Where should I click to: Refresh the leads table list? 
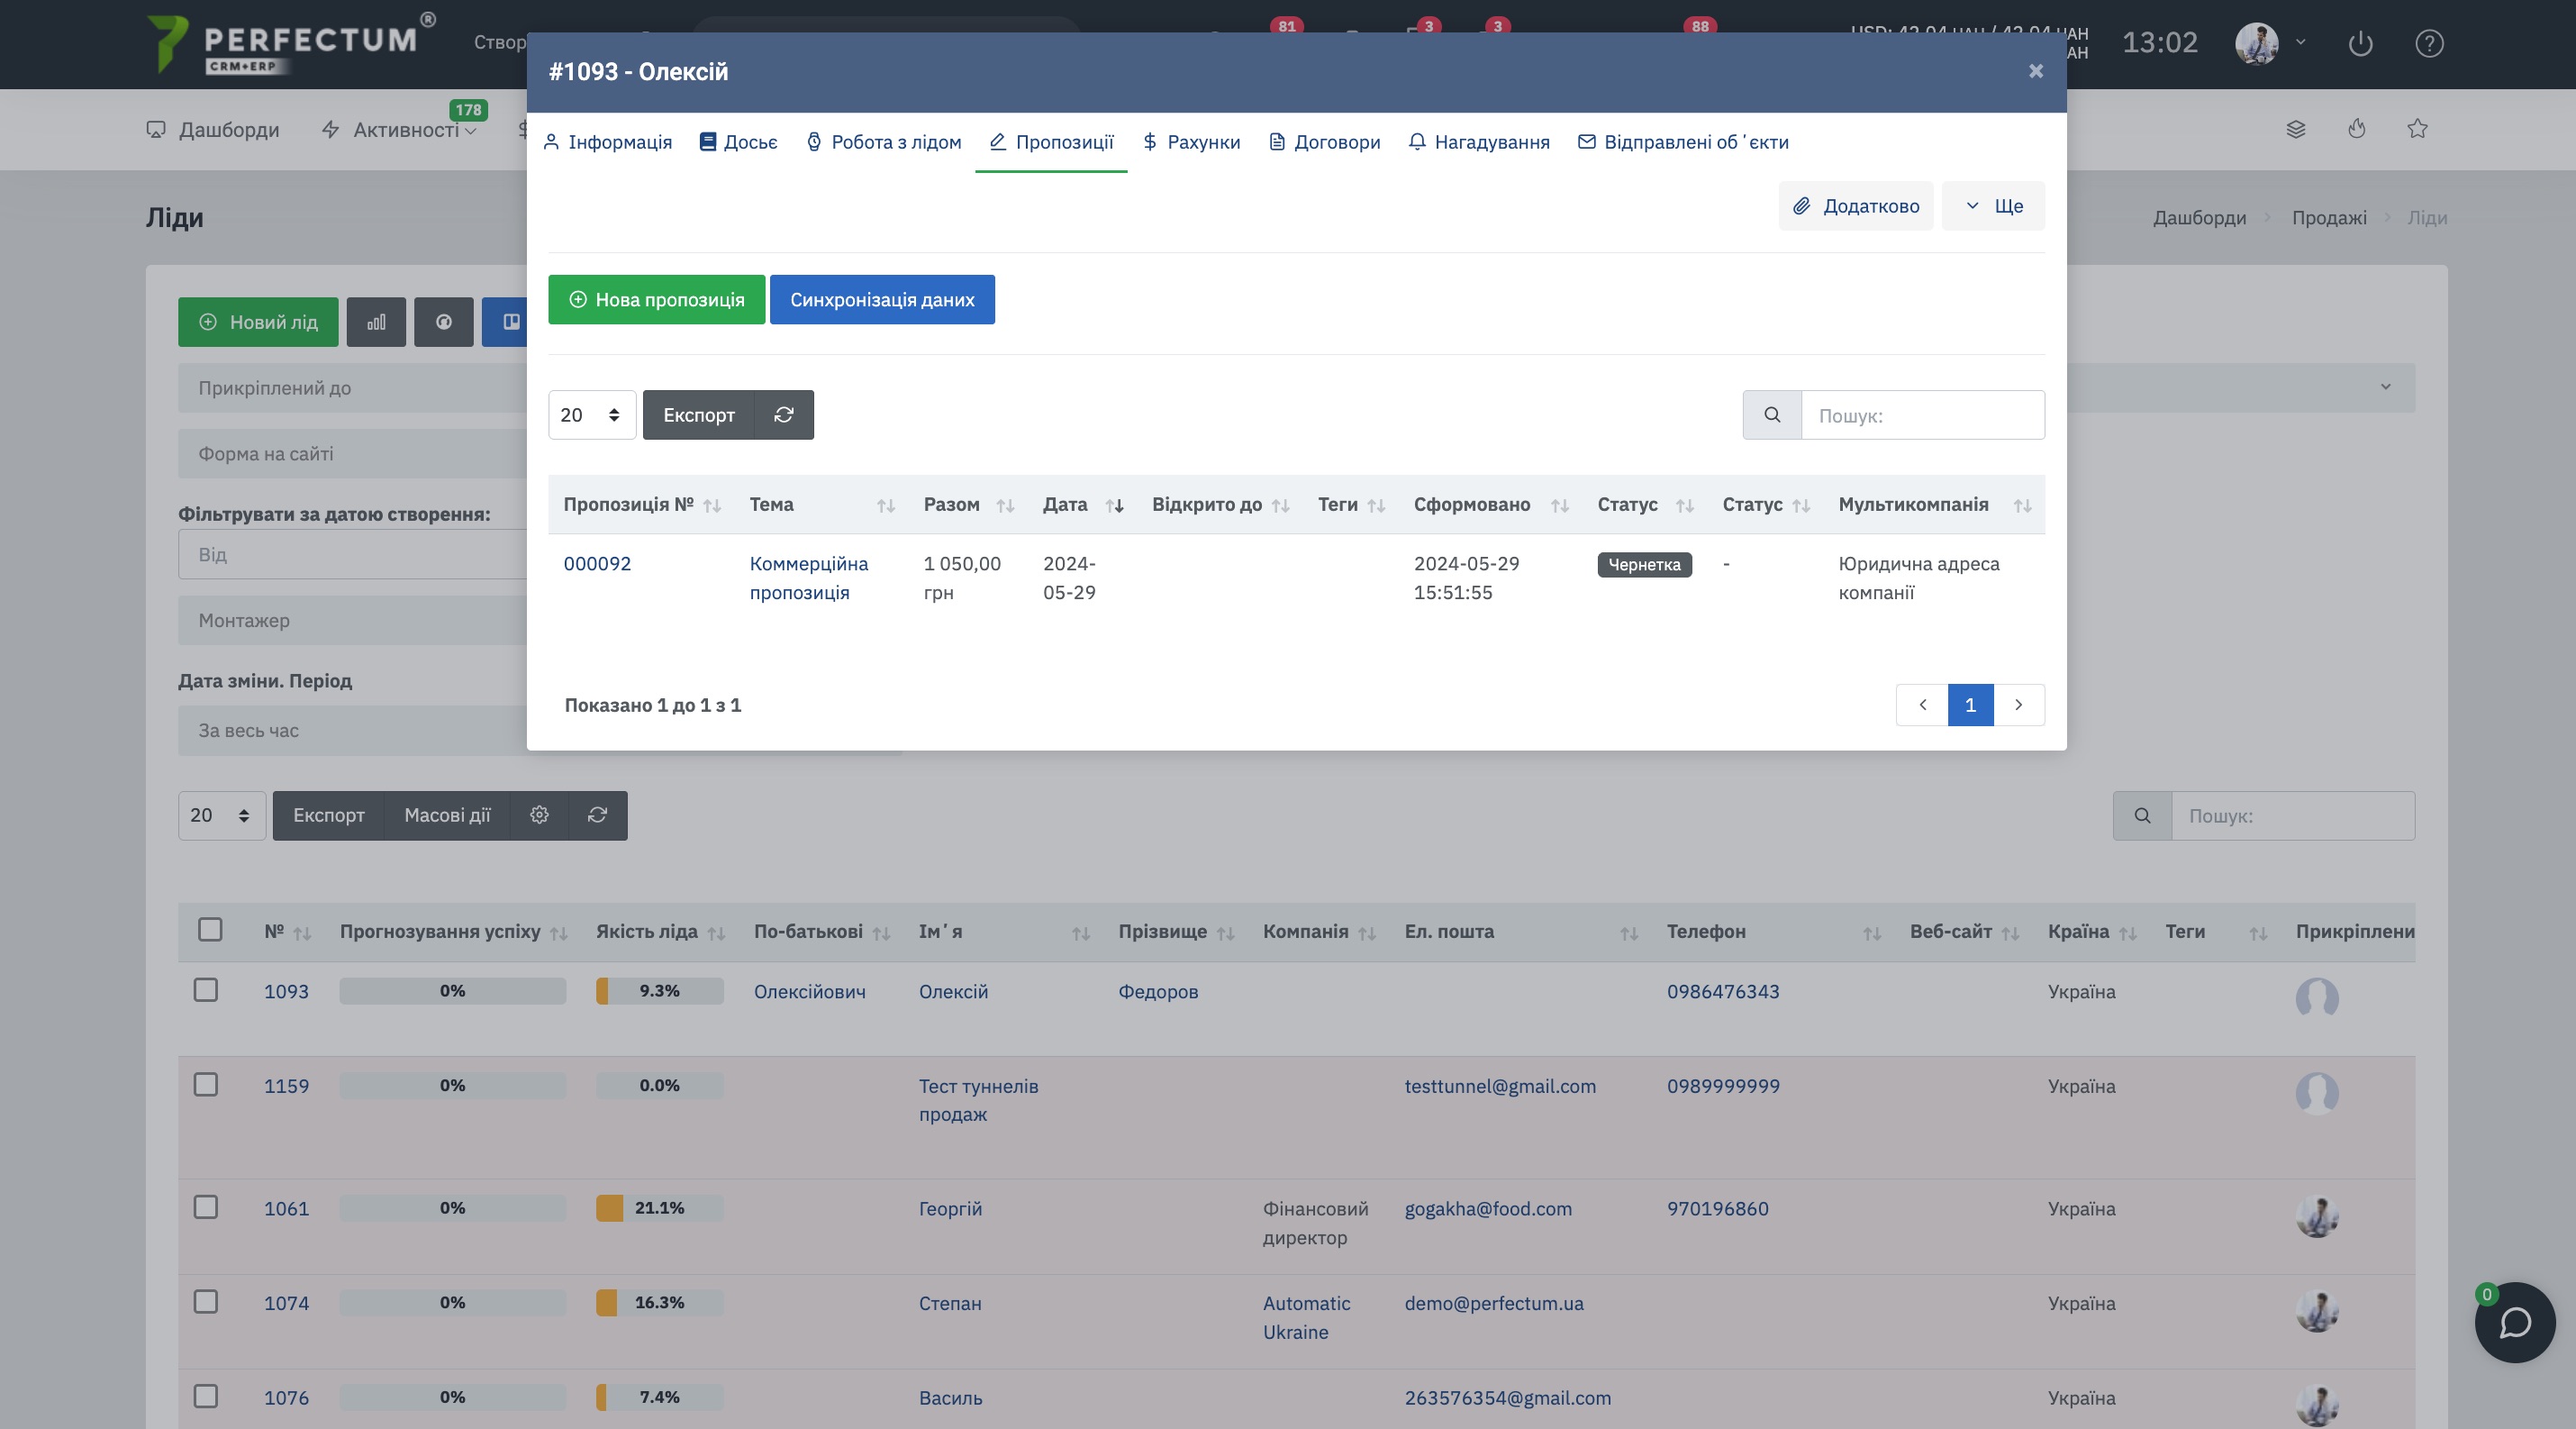pyautogui.click(x=598, y=815)
